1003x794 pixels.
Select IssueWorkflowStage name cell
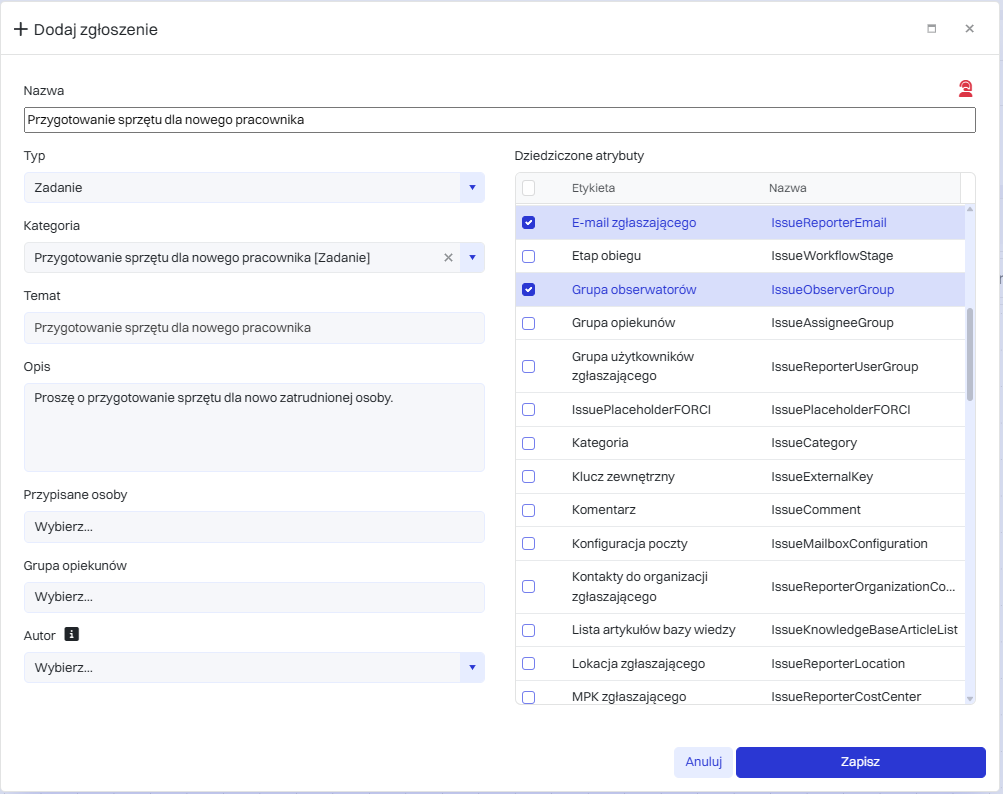tap(832, 256)
